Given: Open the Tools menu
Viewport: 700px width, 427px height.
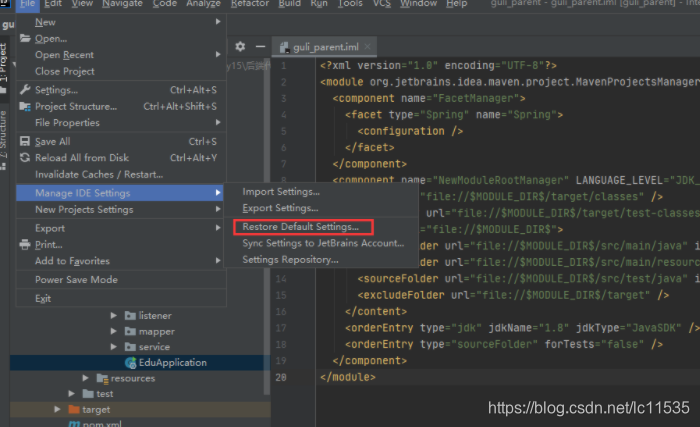Looking at the screenshot, I should (350, 4).
